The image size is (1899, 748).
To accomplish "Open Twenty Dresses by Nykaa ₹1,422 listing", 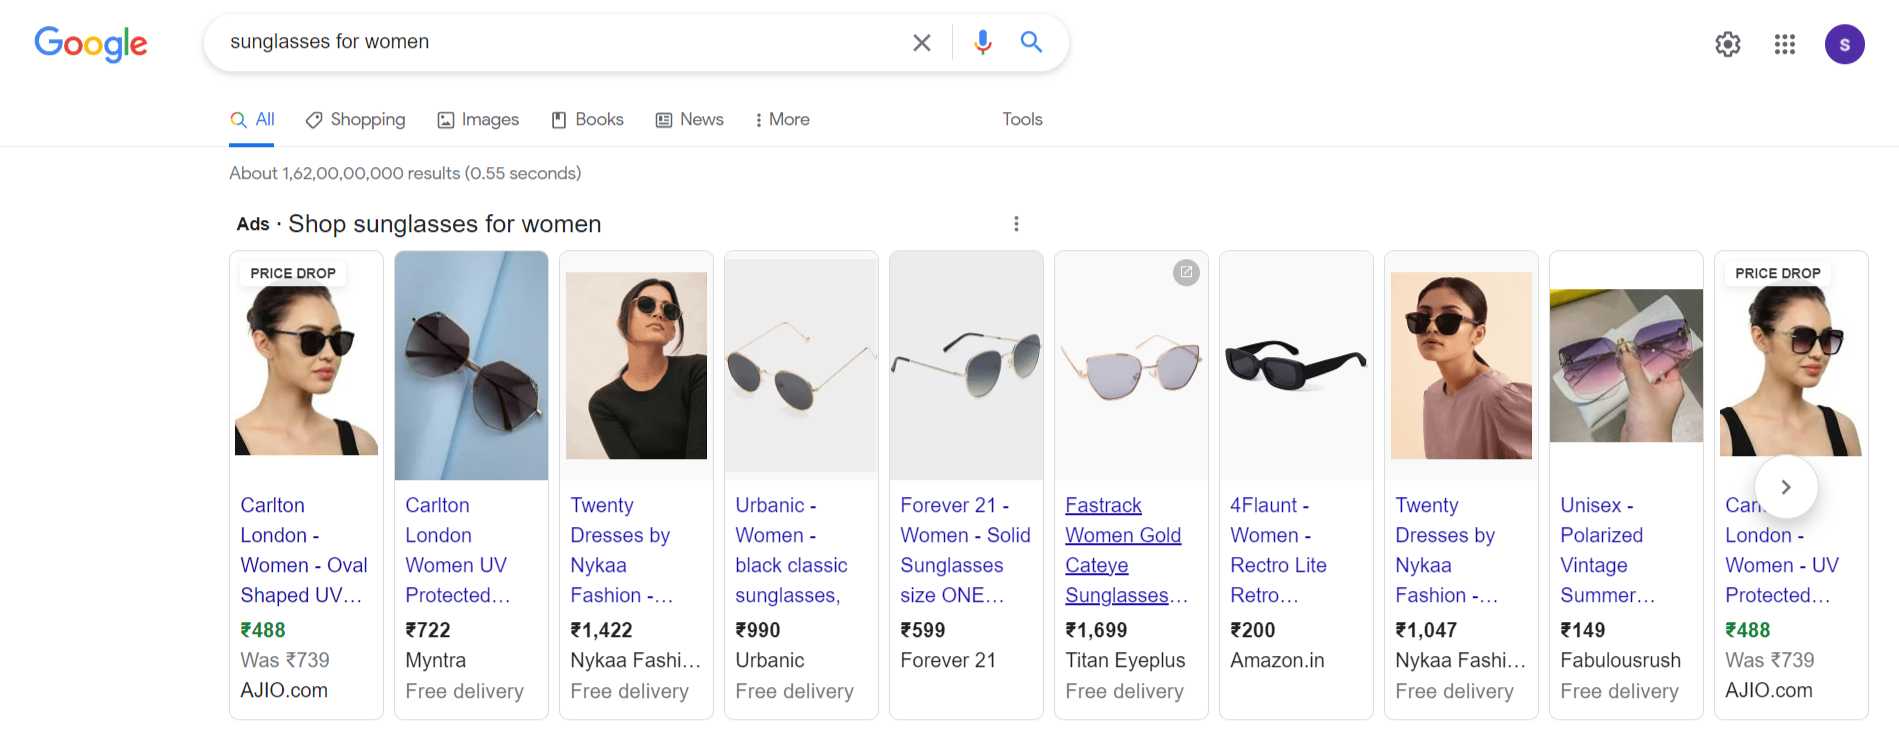I will coord(621,550).
